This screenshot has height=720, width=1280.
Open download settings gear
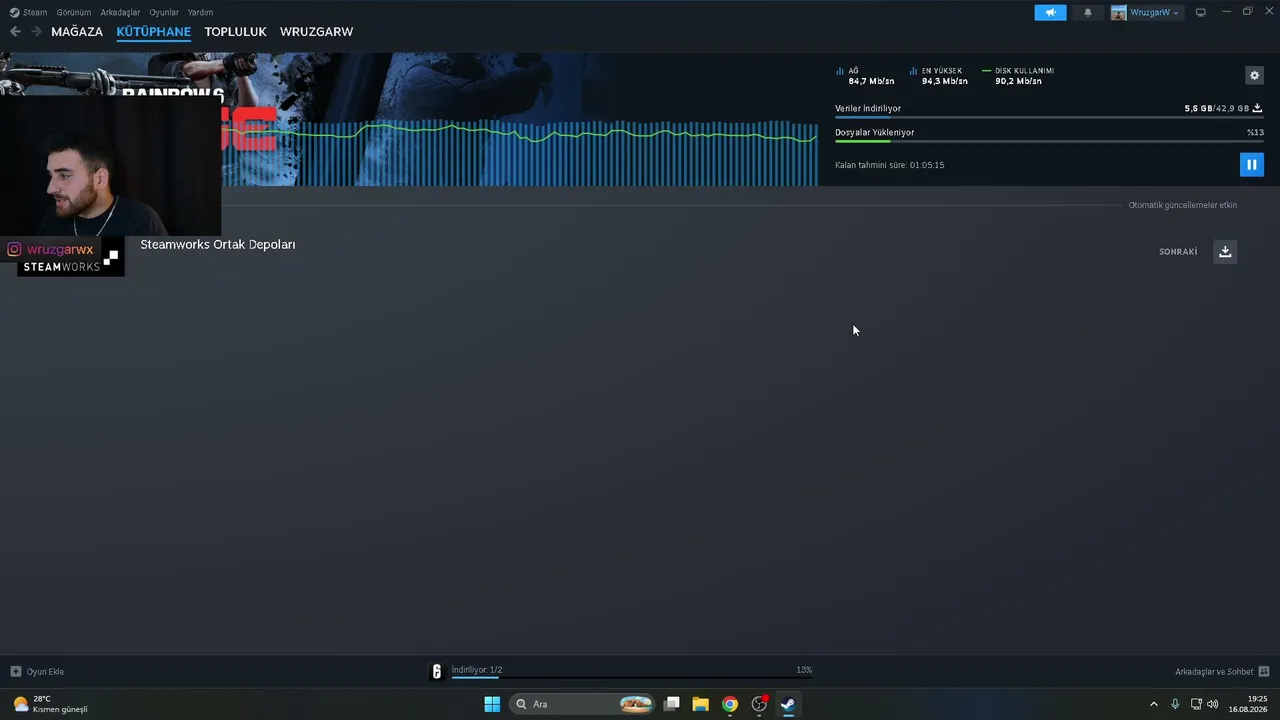(x=1254, y=75)
